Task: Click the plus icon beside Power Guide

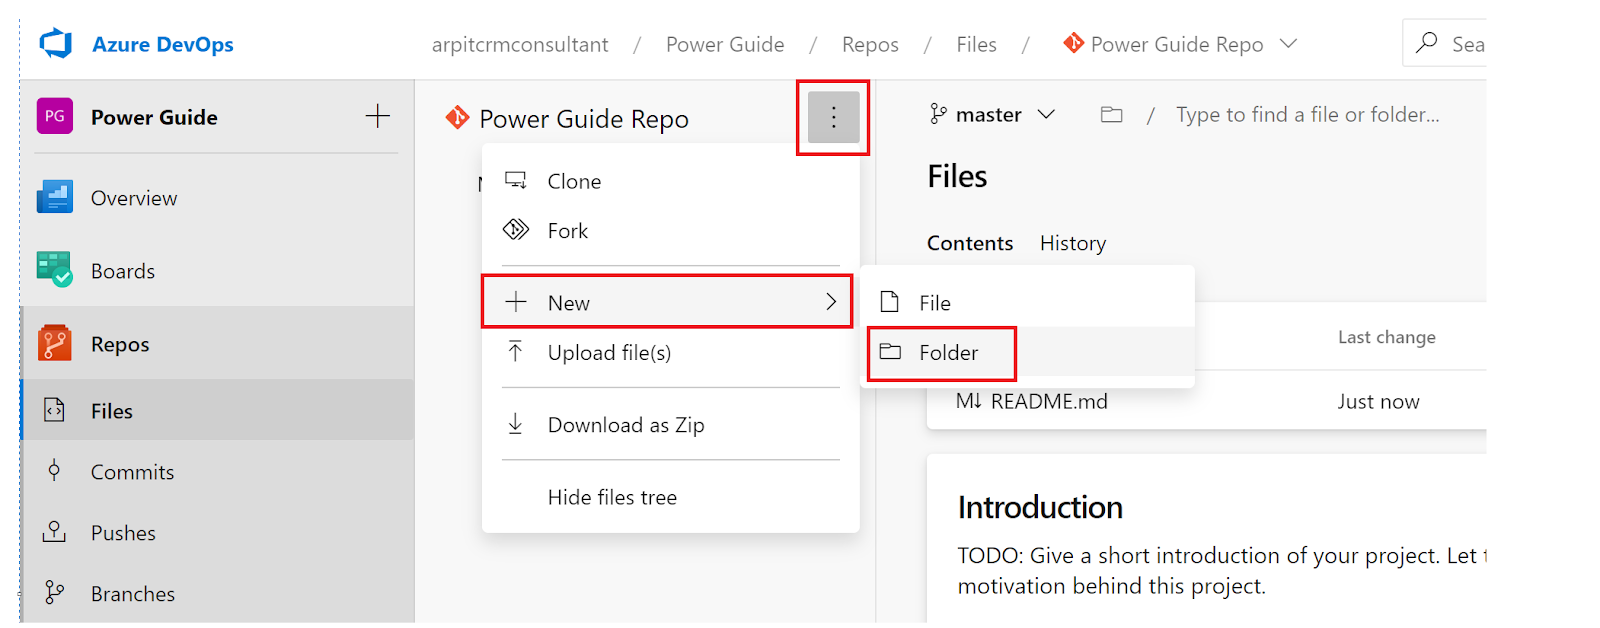Action: click(378, 116)
